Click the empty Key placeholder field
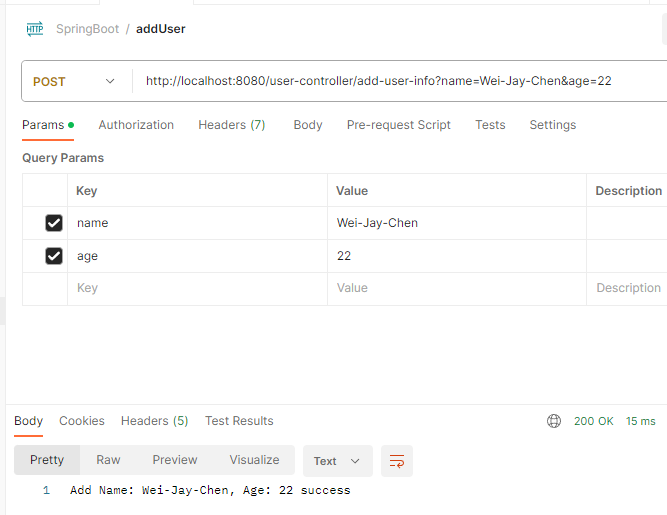The width and height of the screenshot is (667, 515). point(197,288)
